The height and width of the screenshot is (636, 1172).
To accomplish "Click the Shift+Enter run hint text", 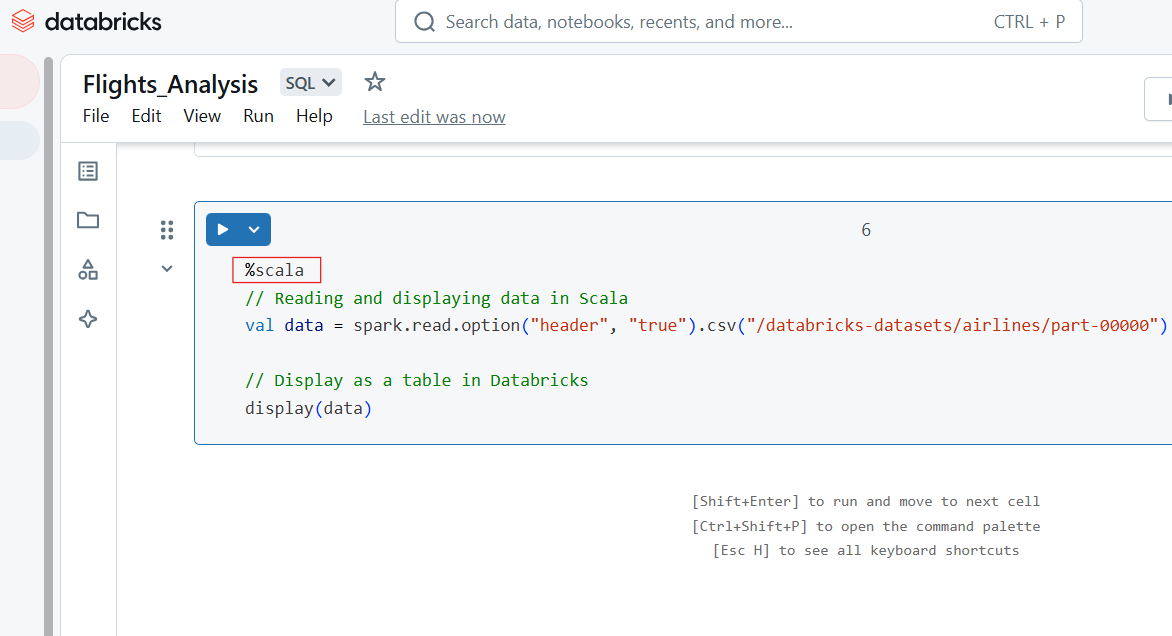I will (866, 501).
